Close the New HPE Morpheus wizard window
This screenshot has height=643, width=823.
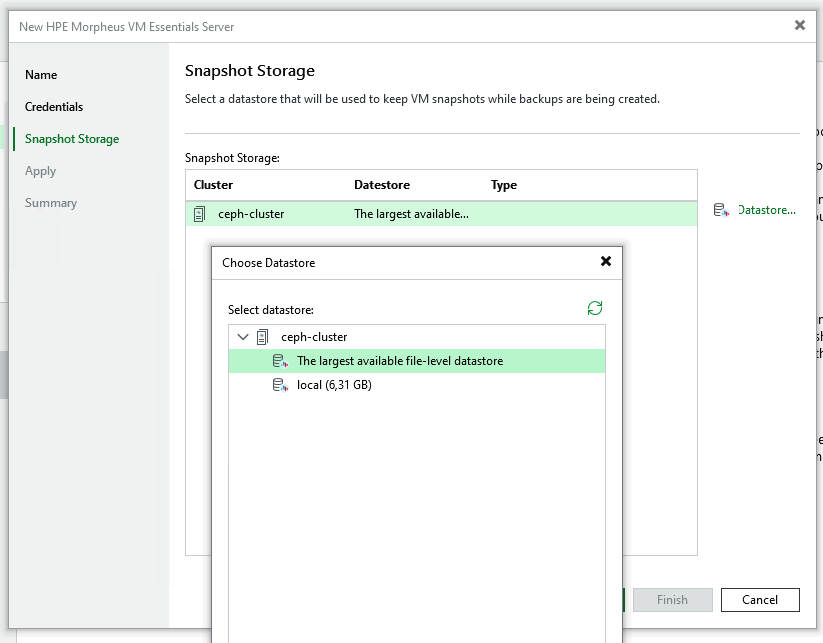coord(800,25)
